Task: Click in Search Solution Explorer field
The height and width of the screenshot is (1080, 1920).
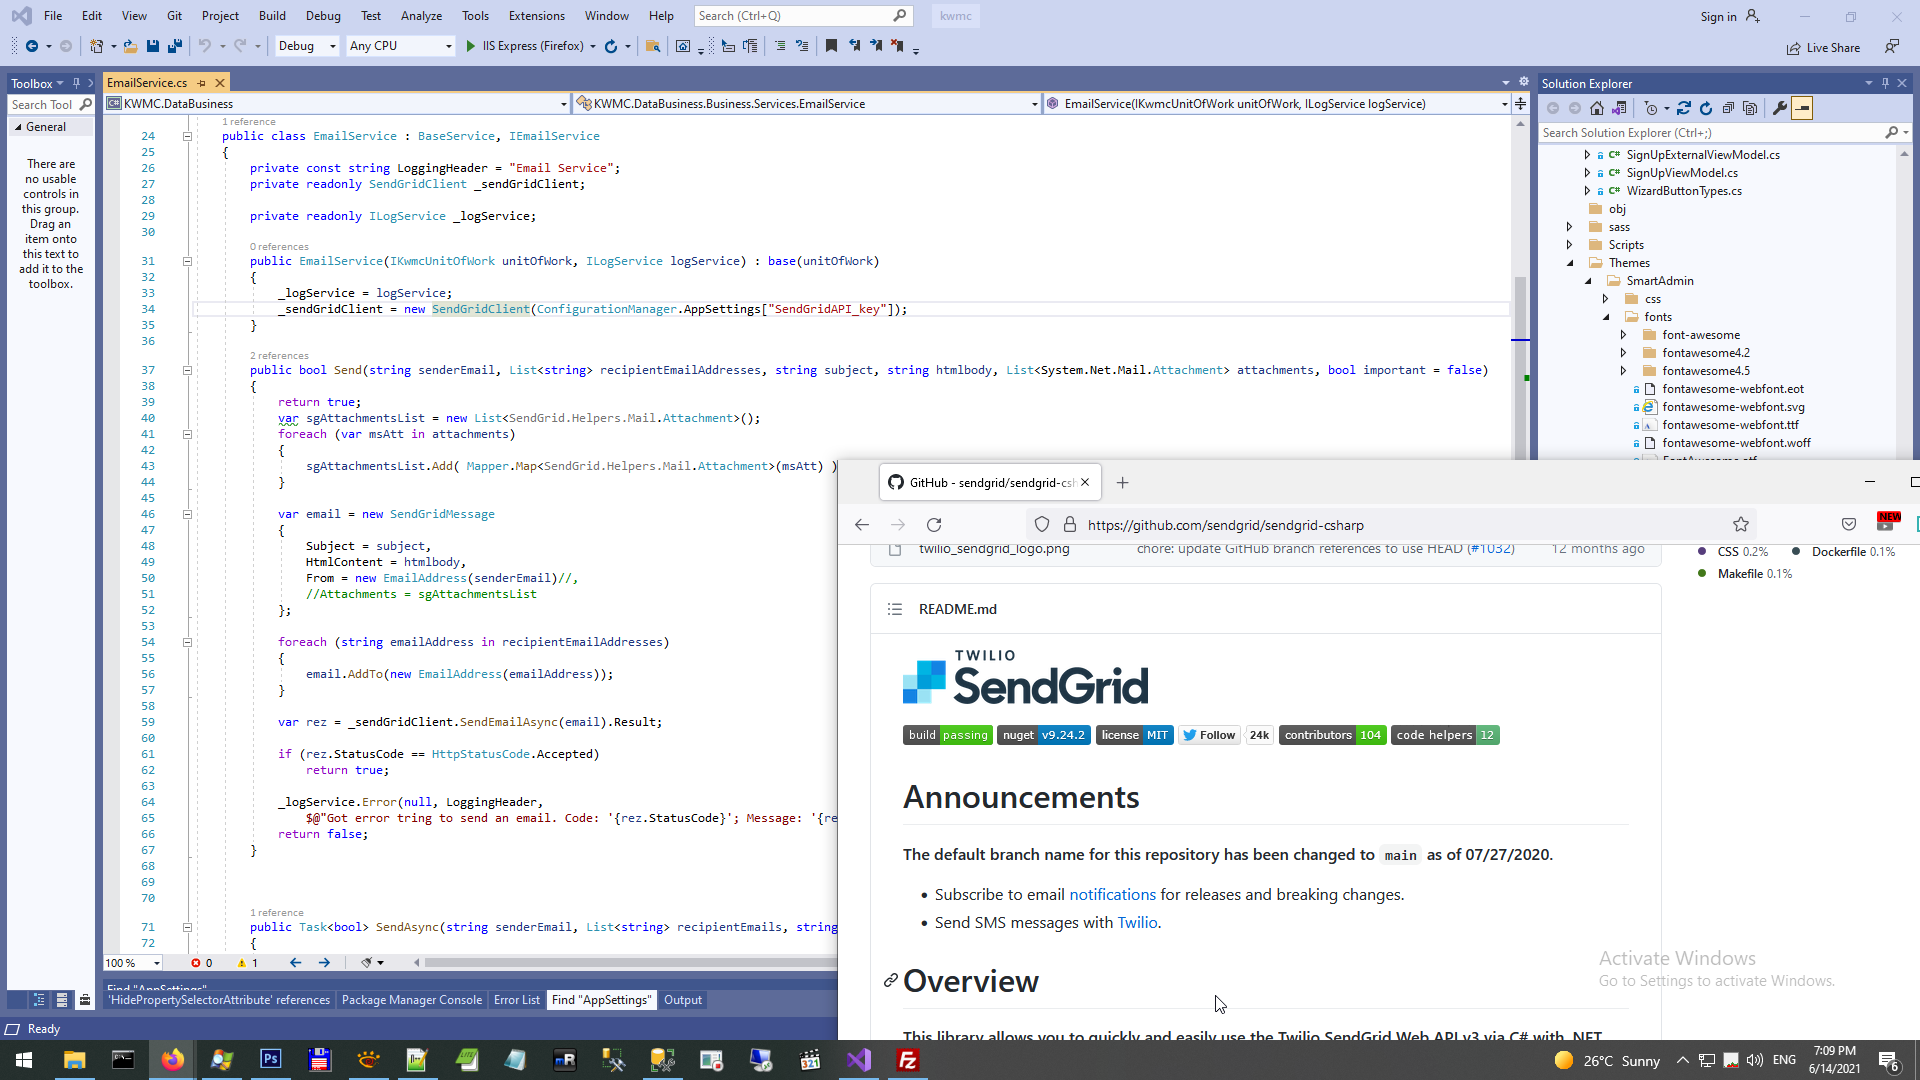Action: point(1710,133)
